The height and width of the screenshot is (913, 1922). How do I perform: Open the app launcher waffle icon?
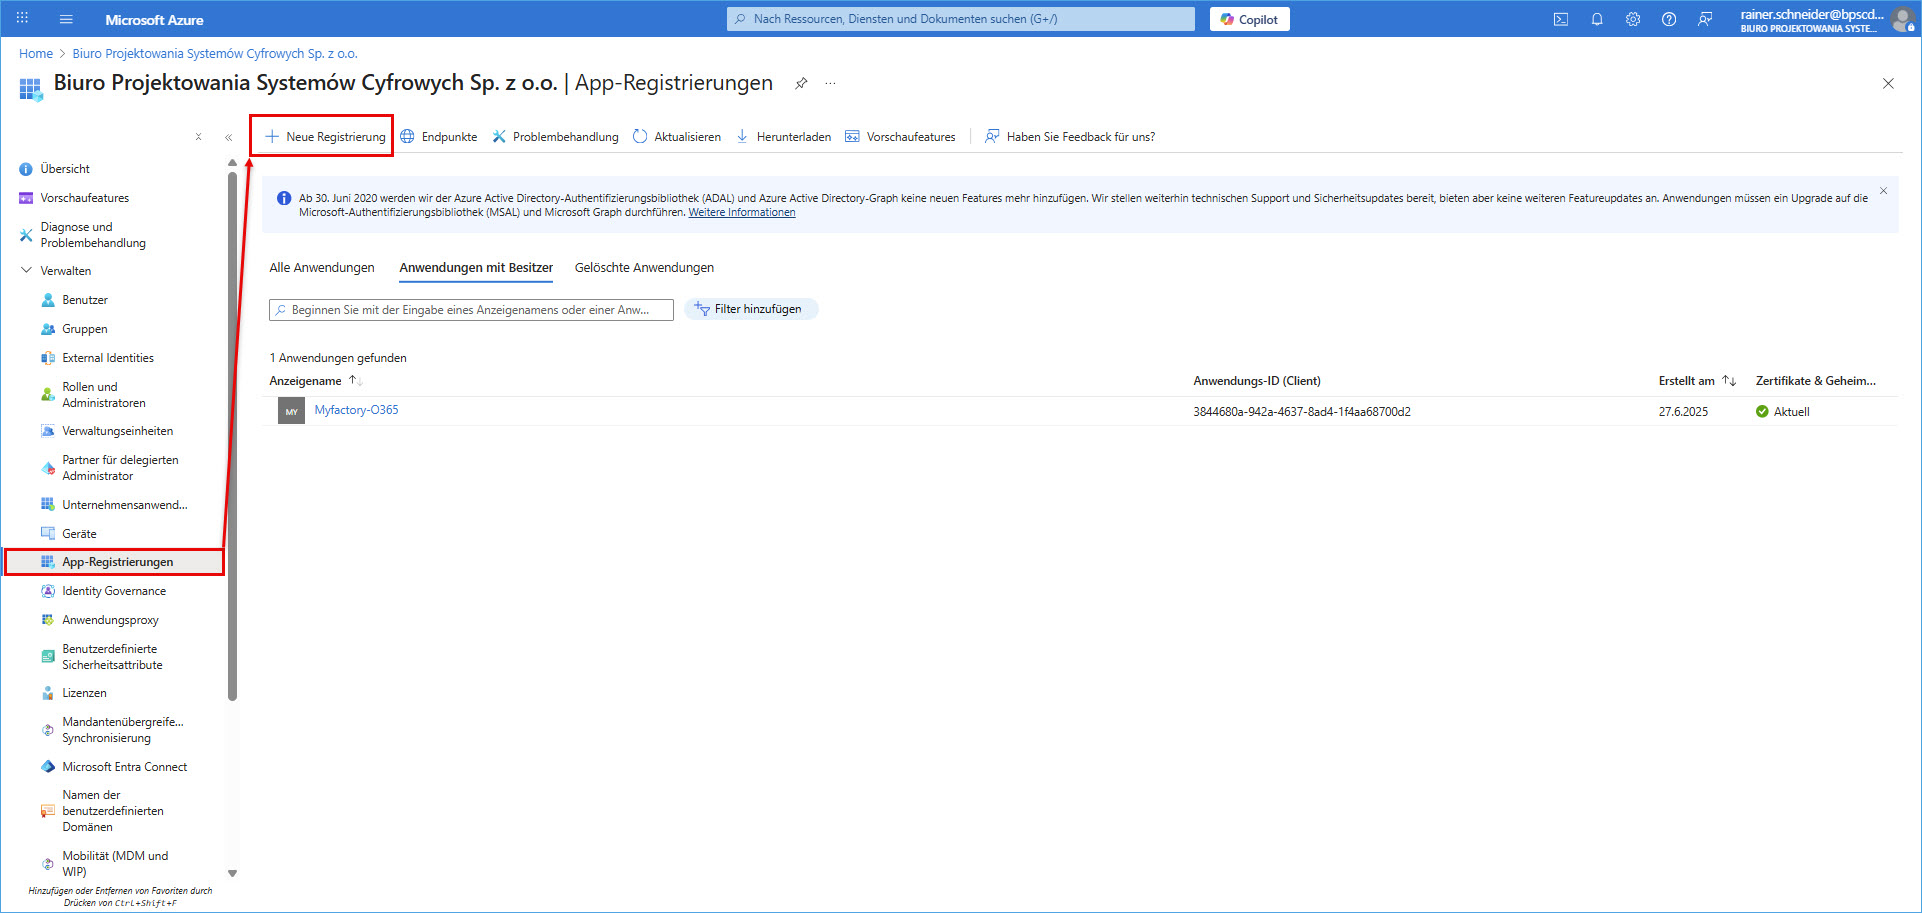click(x=22, y=19)
